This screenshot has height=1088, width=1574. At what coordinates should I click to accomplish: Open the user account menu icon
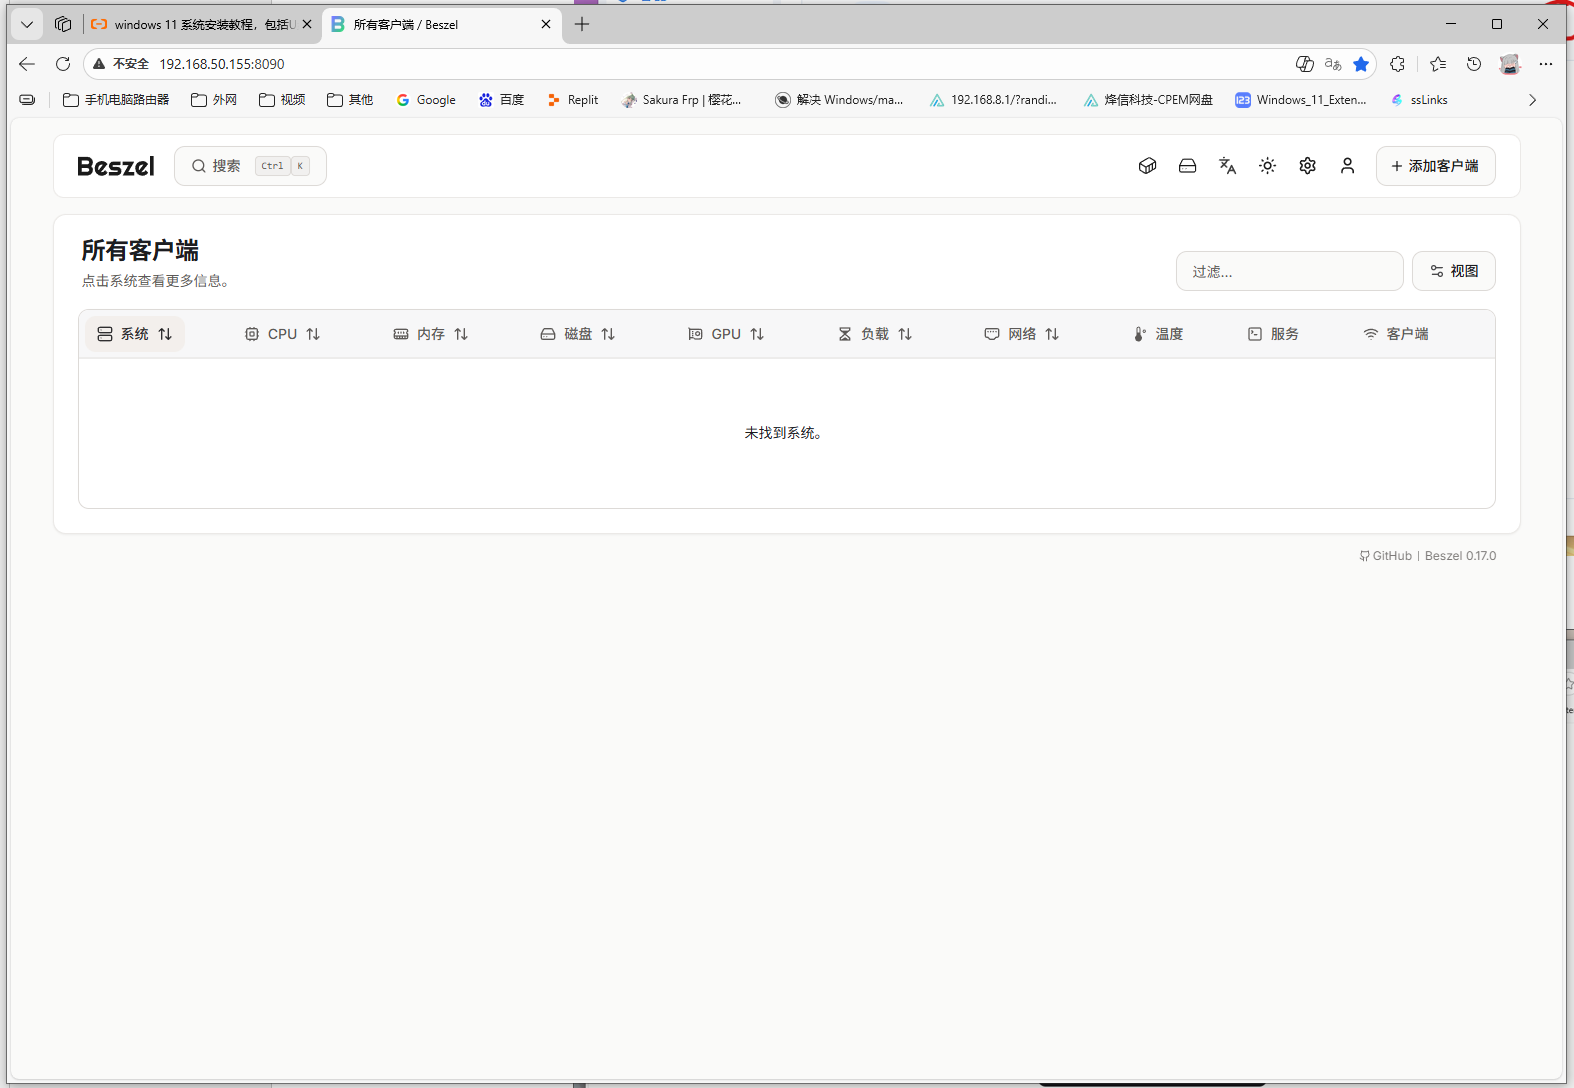click(1347, 166)
